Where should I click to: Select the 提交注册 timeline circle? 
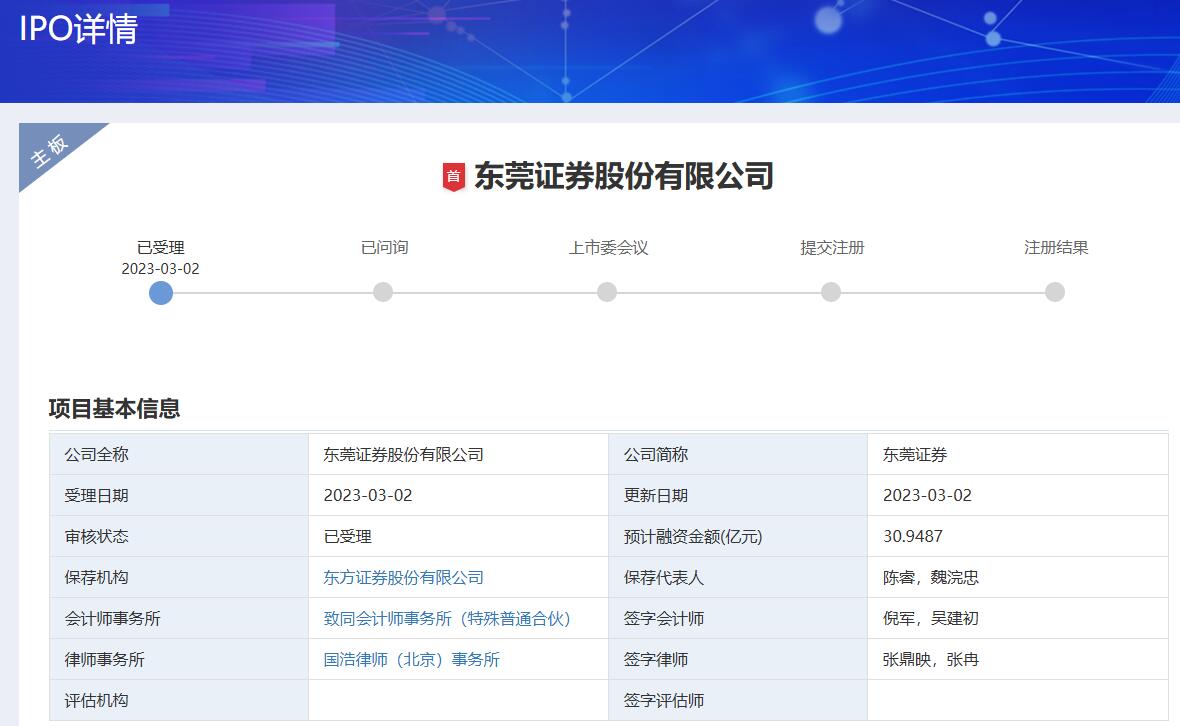[x=831, y=292]
